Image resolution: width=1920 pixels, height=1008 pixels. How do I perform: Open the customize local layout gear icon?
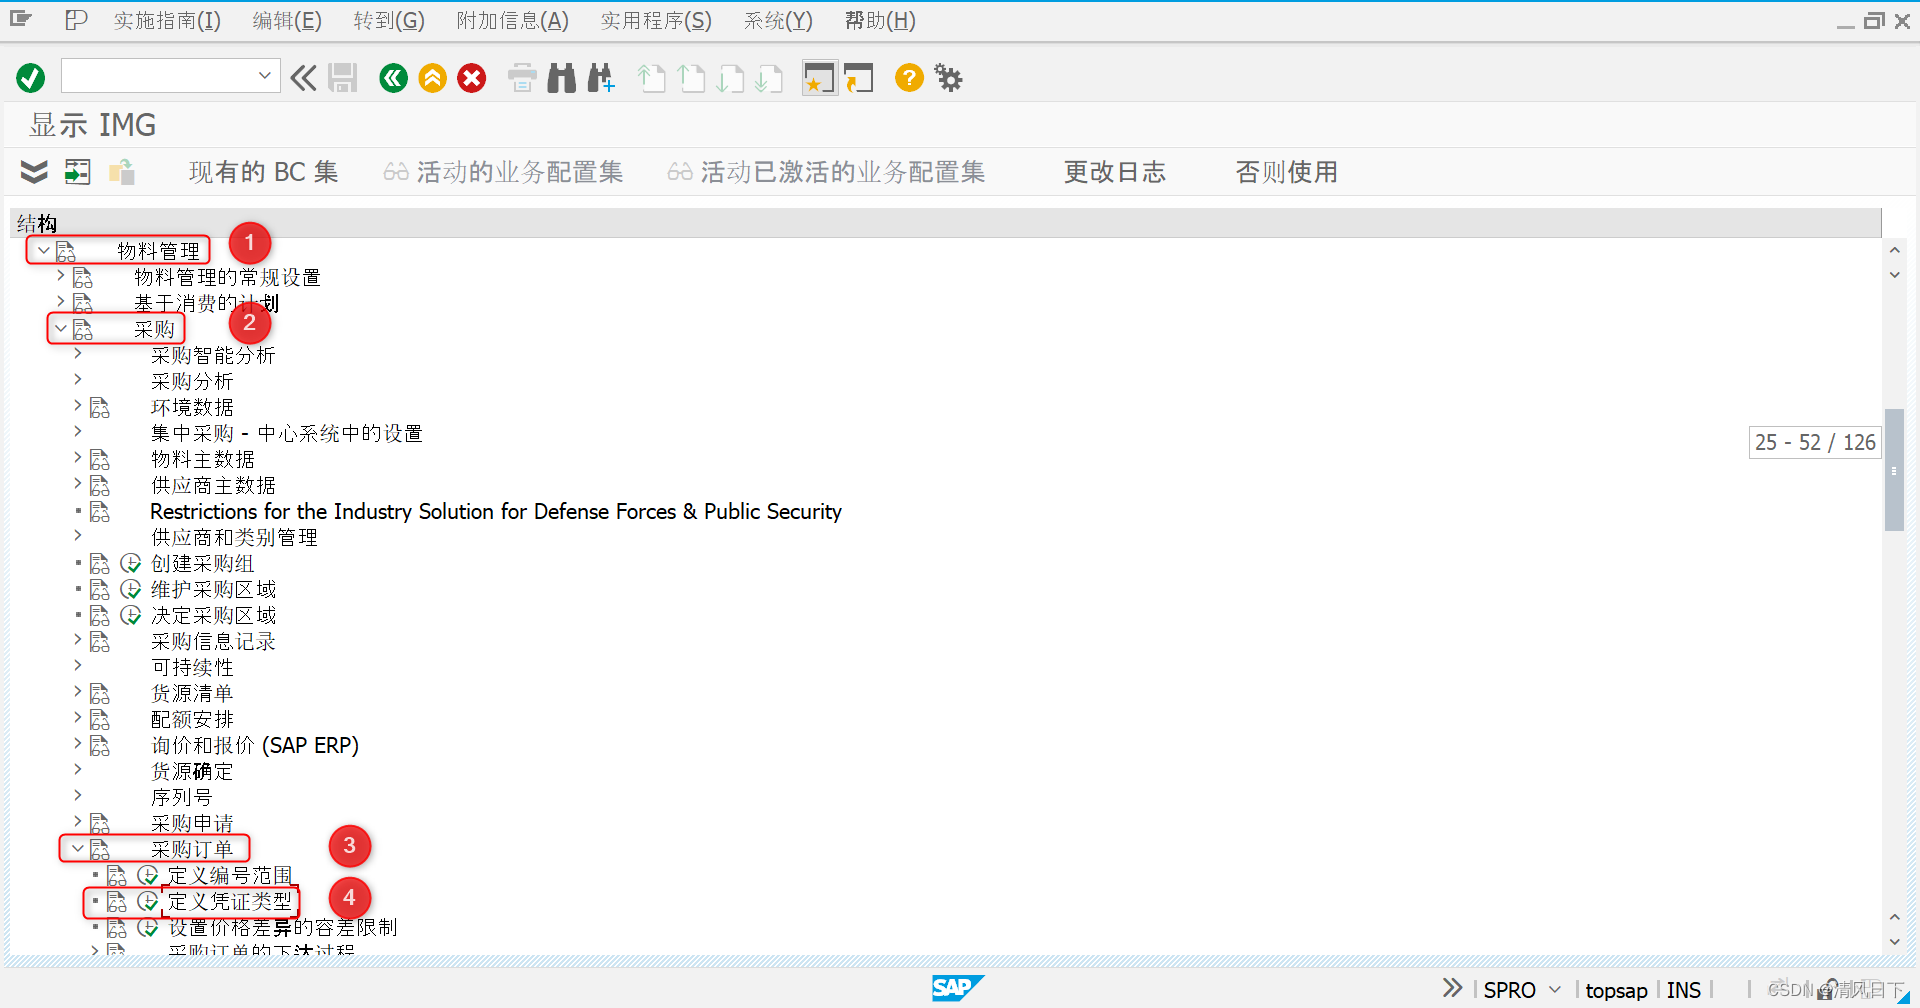pyautogui.click(x=947, y=78)
